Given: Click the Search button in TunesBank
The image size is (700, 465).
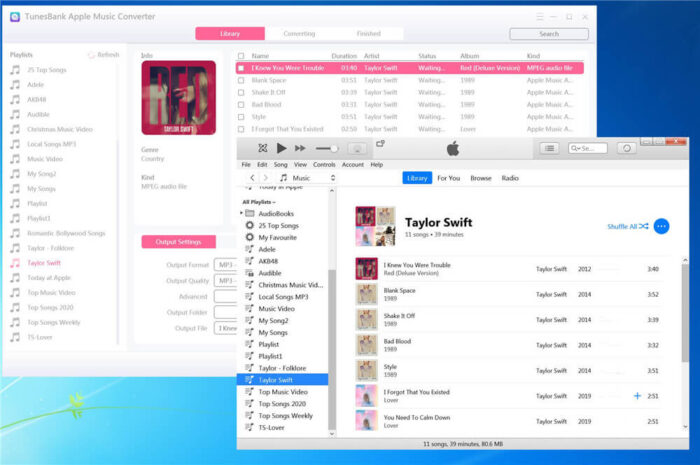Looking at the screenshot, I should tap(548, 33).
